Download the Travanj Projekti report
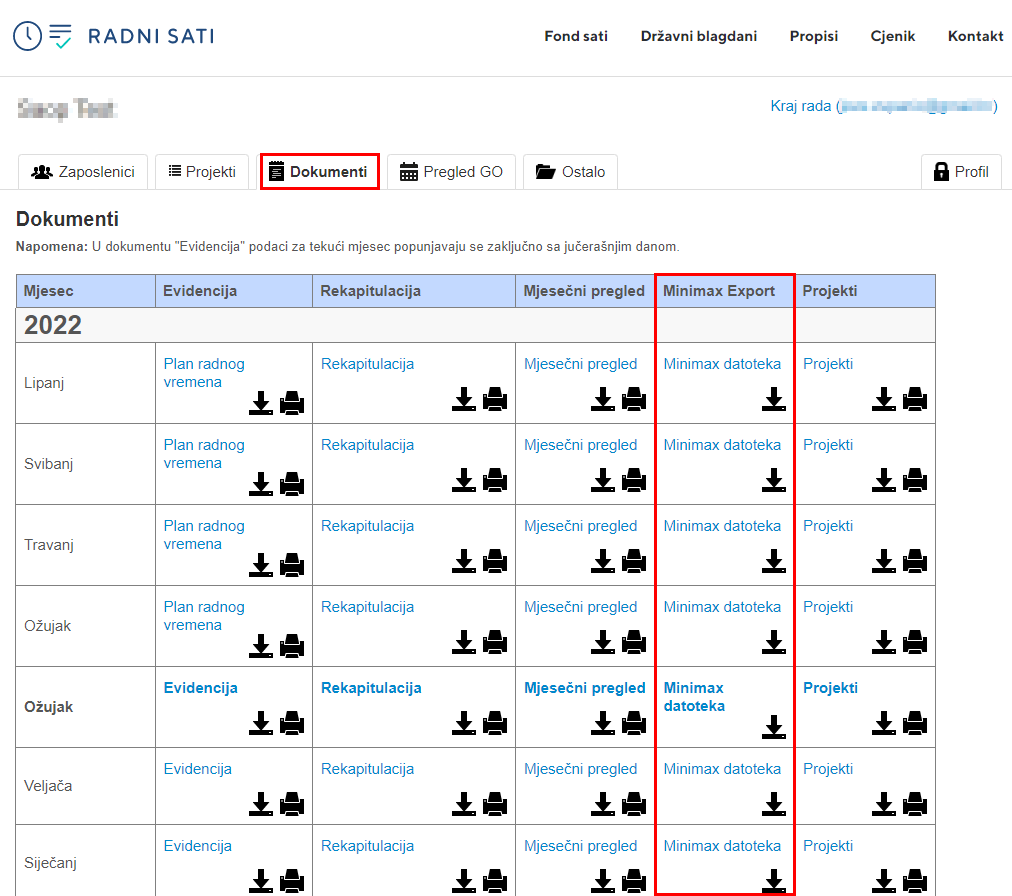This screenshot has width=1012, height=896. (884, 562)
